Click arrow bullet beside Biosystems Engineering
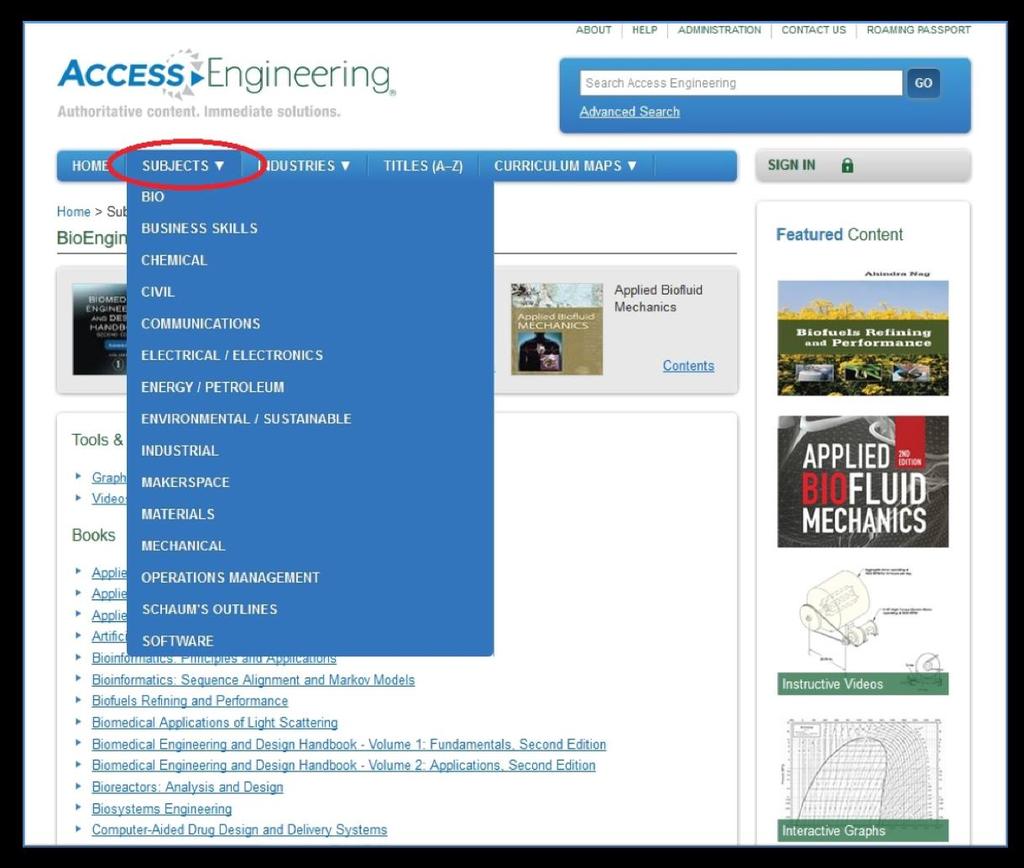 click(78, 807)
